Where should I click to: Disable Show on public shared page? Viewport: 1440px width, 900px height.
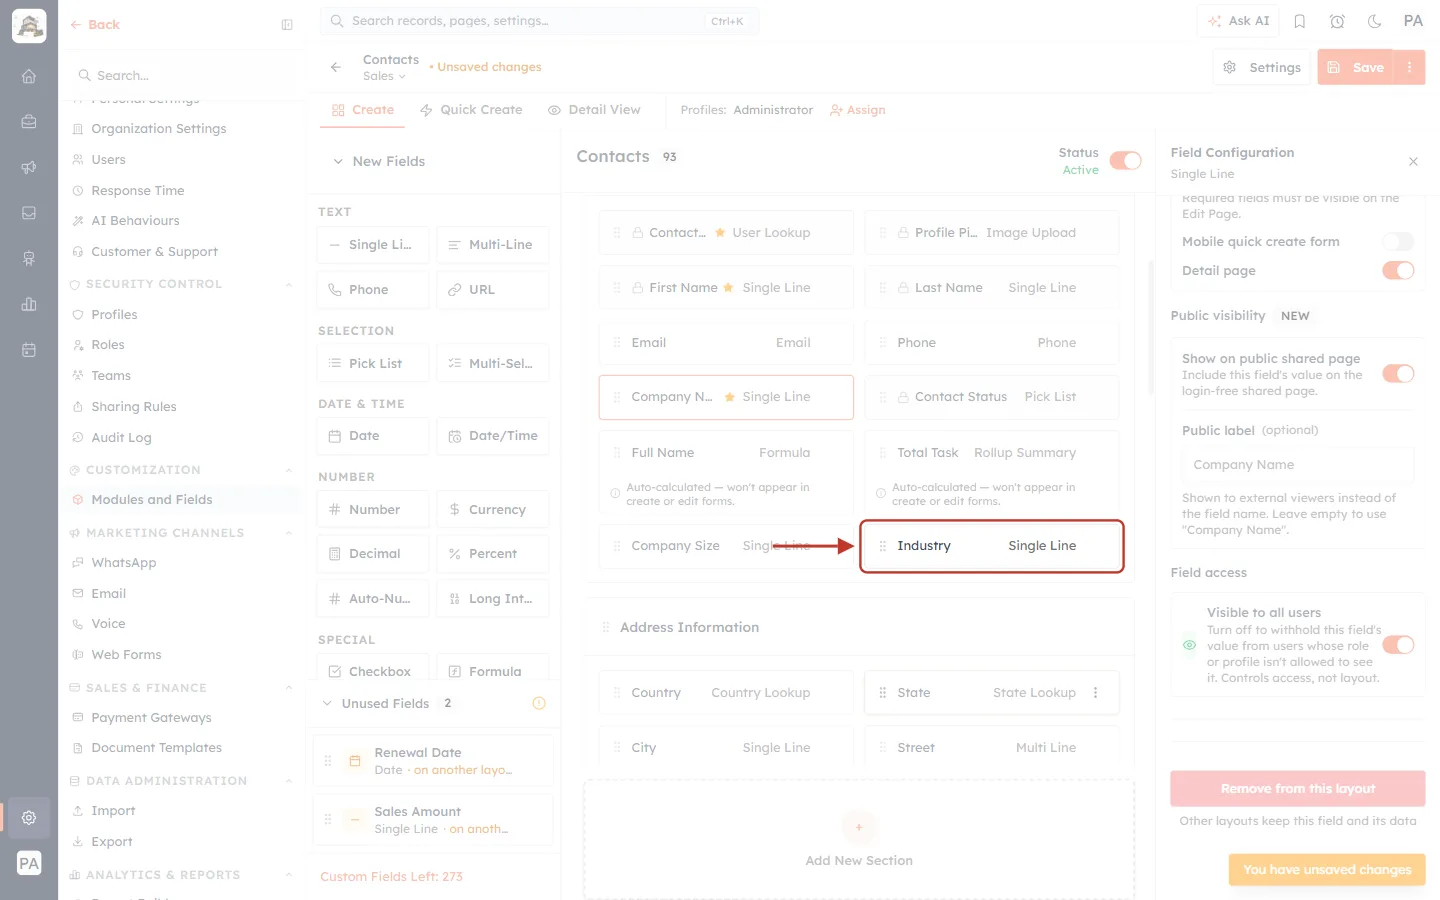pos(1398,373)
